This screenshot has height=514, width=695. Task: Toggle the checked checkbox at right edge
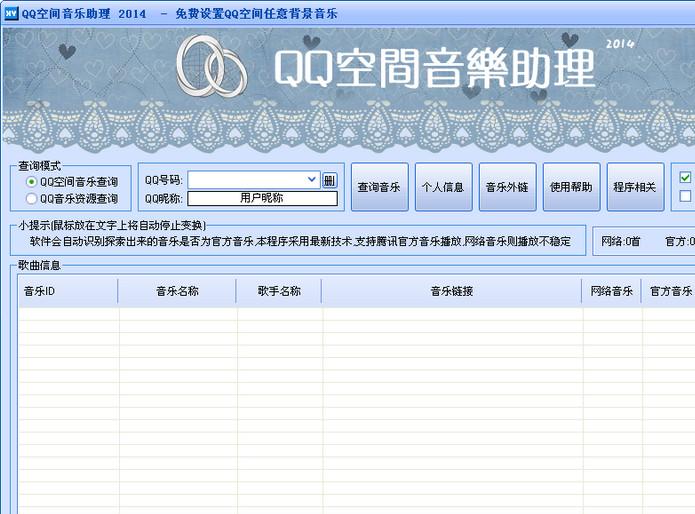click(x=685, y=178)
